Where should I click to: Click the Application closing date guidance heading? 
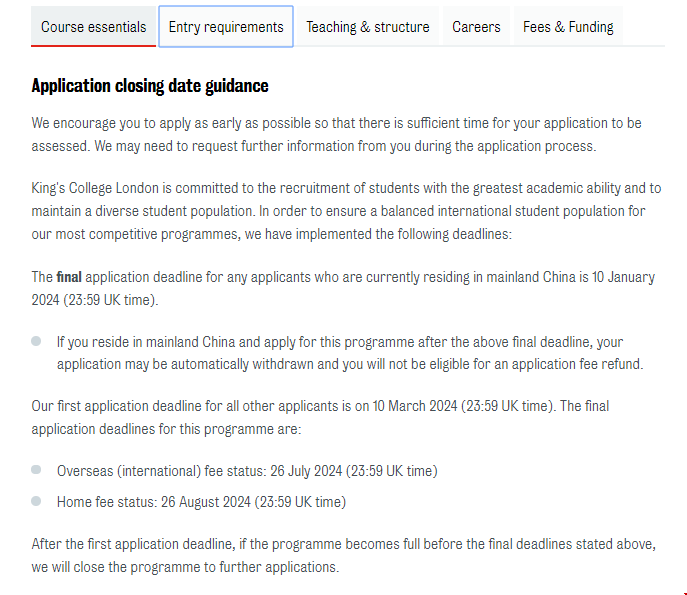click(x=150, y=86)
